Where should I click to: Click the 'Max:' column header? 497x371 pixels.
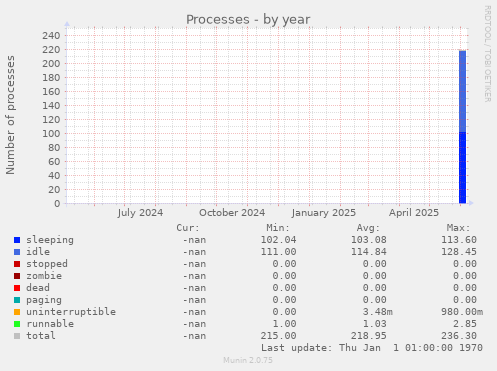(x=459, y=228)
